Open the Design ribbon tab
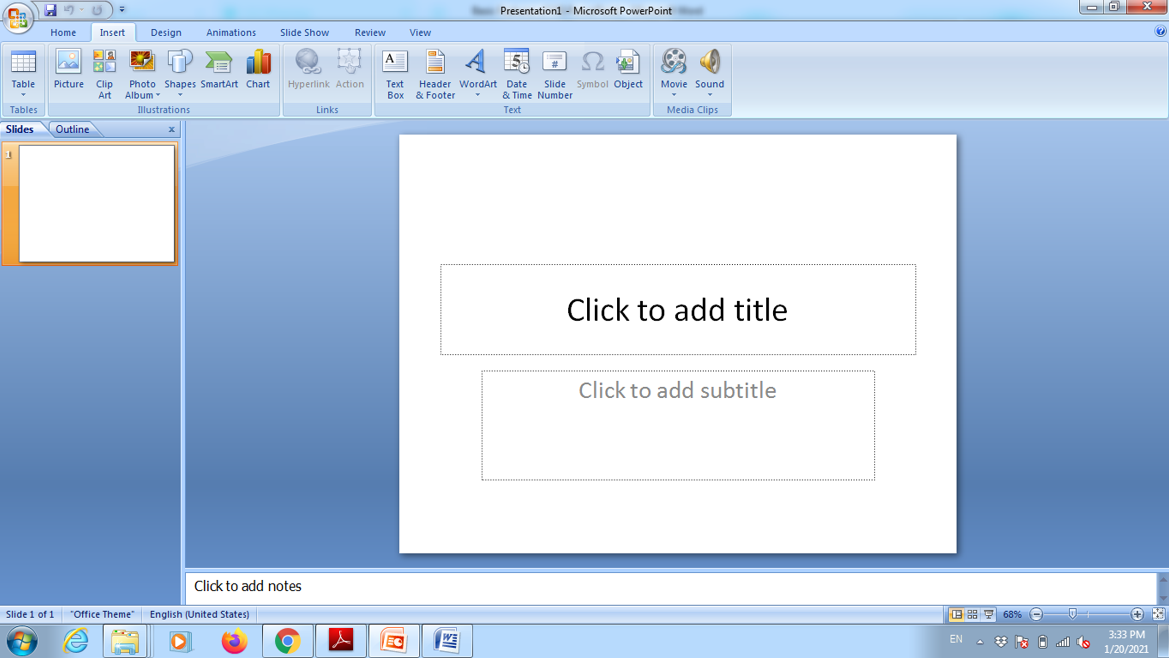 [x=166, y=32]
